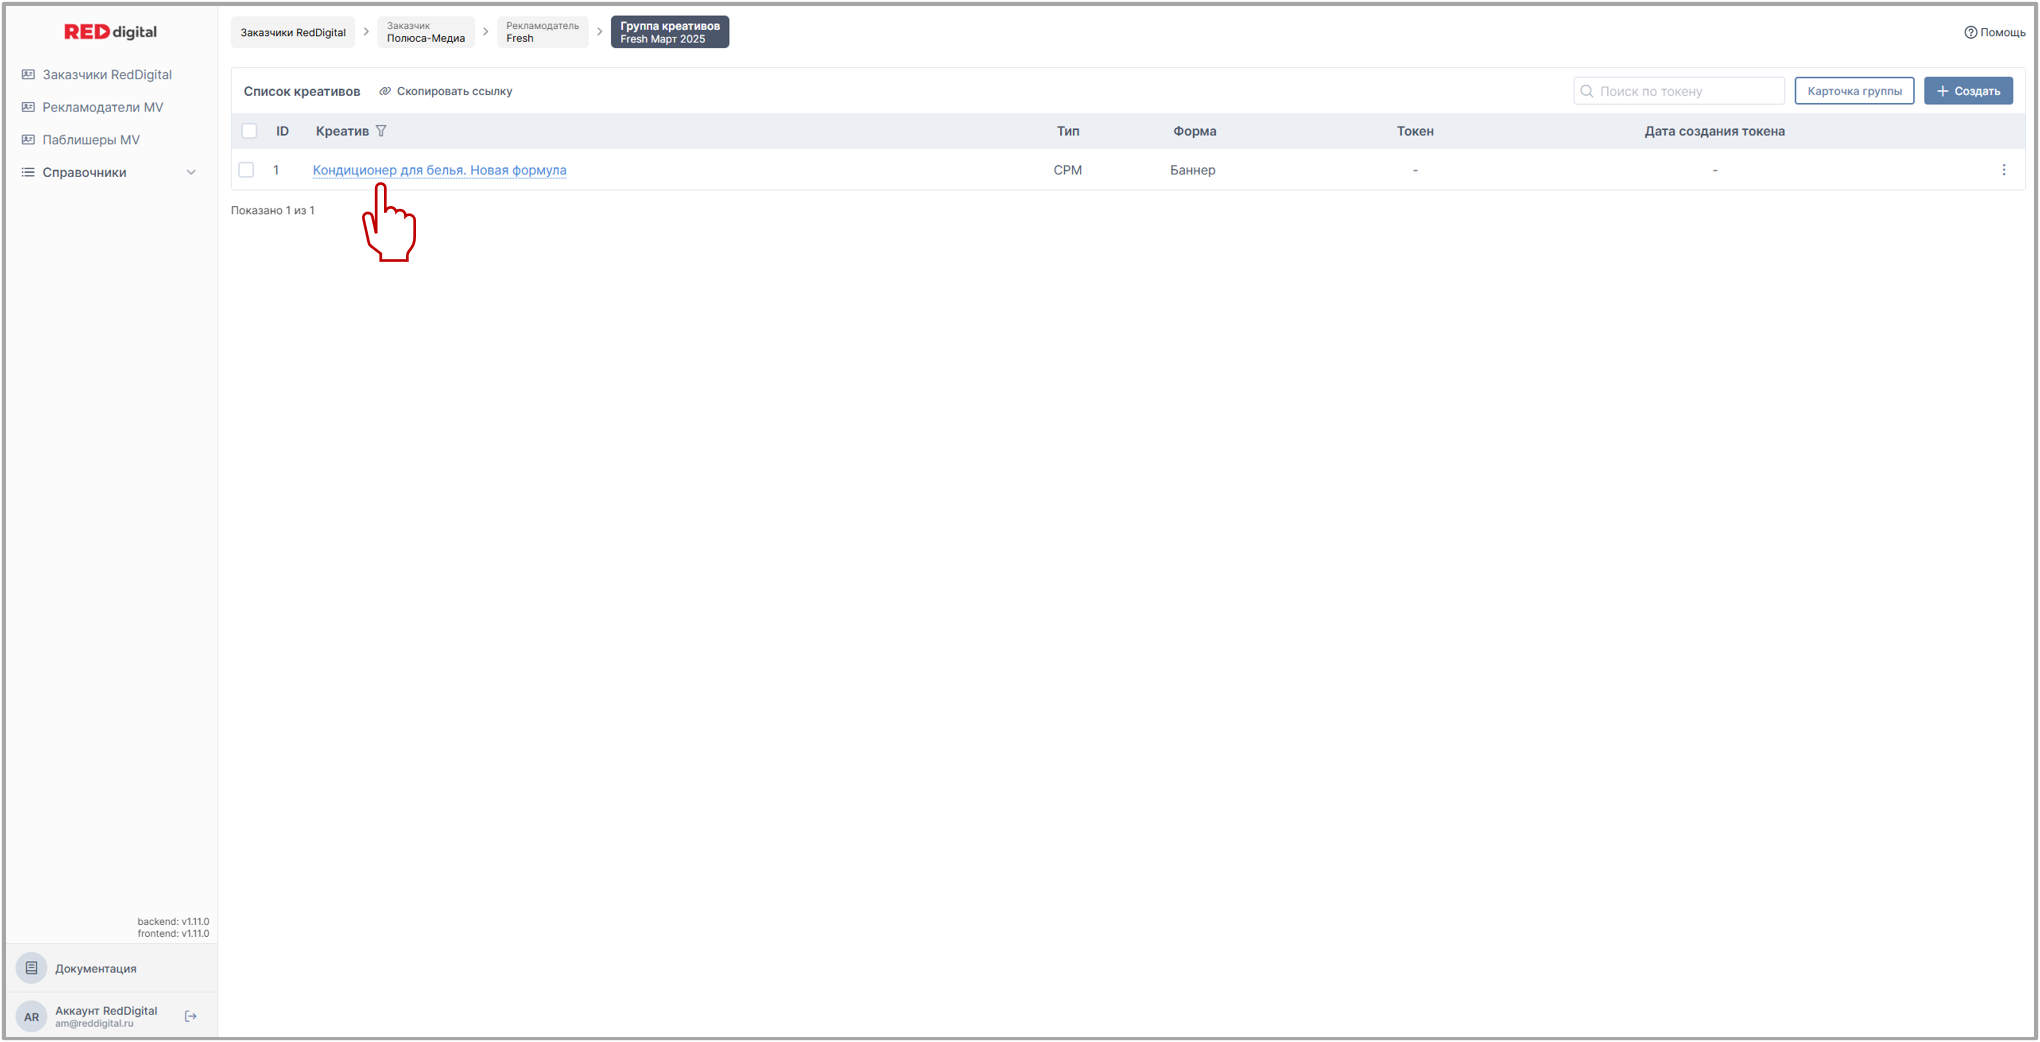The width and height of the screenshot is (2040, 1042).
Task: Toggle the select-all checkbox in header
Action: click(250, 131)
